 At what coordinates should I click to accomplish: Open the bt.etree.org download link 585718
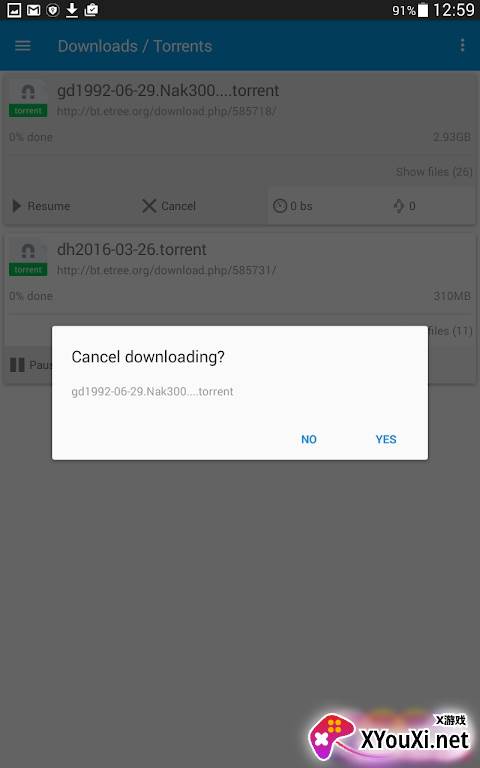167,112
